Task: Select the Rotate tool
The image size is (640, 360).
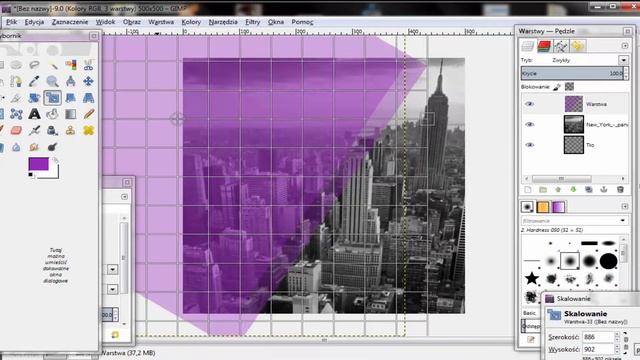Action: click(34, 98)
